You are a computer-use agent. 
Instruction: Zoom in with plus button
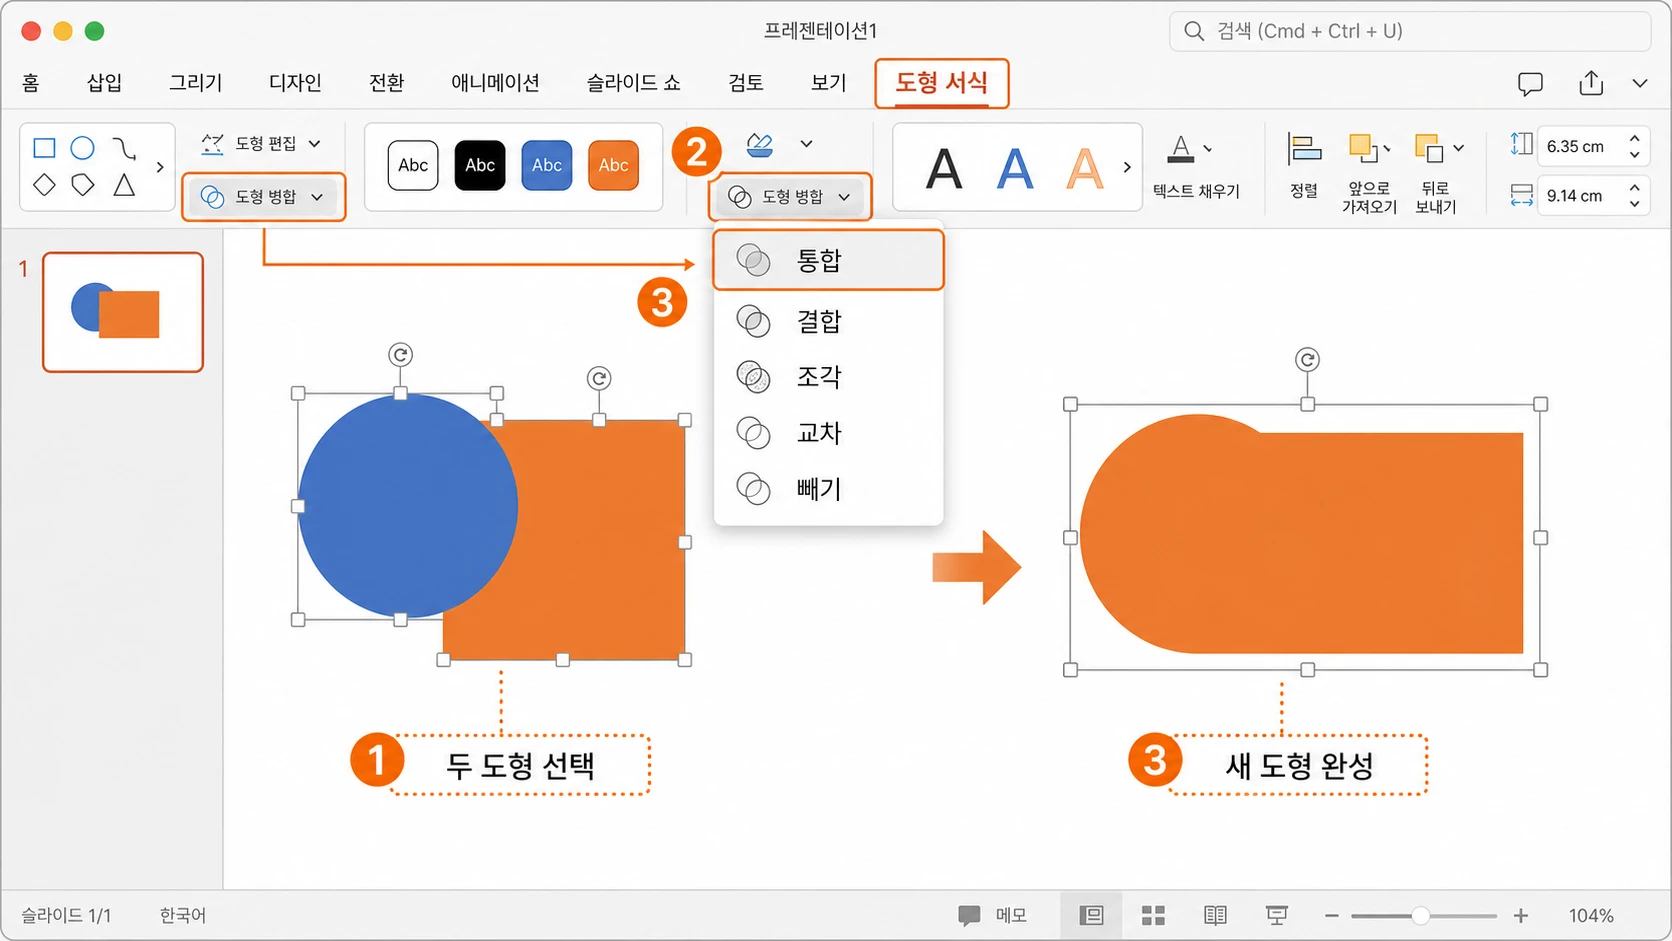(x=1520, y=916)
